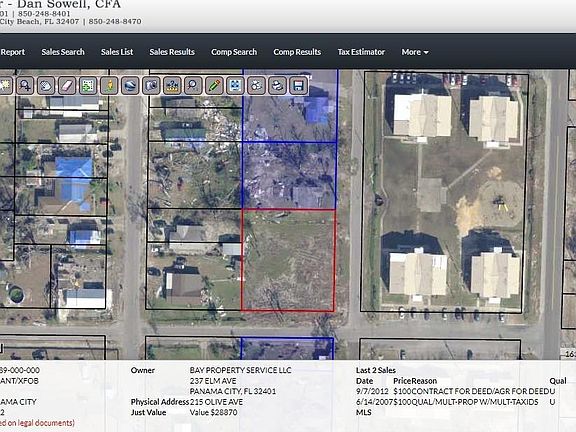Click the Last 2 Sales heading
Viewport: 576px width, 432px height.
[x=376, y=370]
